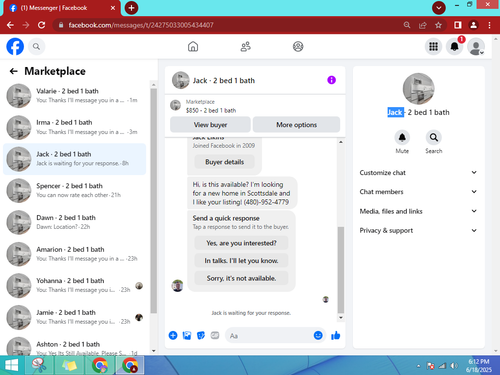
Task: Open Buyer details
Action: click(x=224, y=162)
